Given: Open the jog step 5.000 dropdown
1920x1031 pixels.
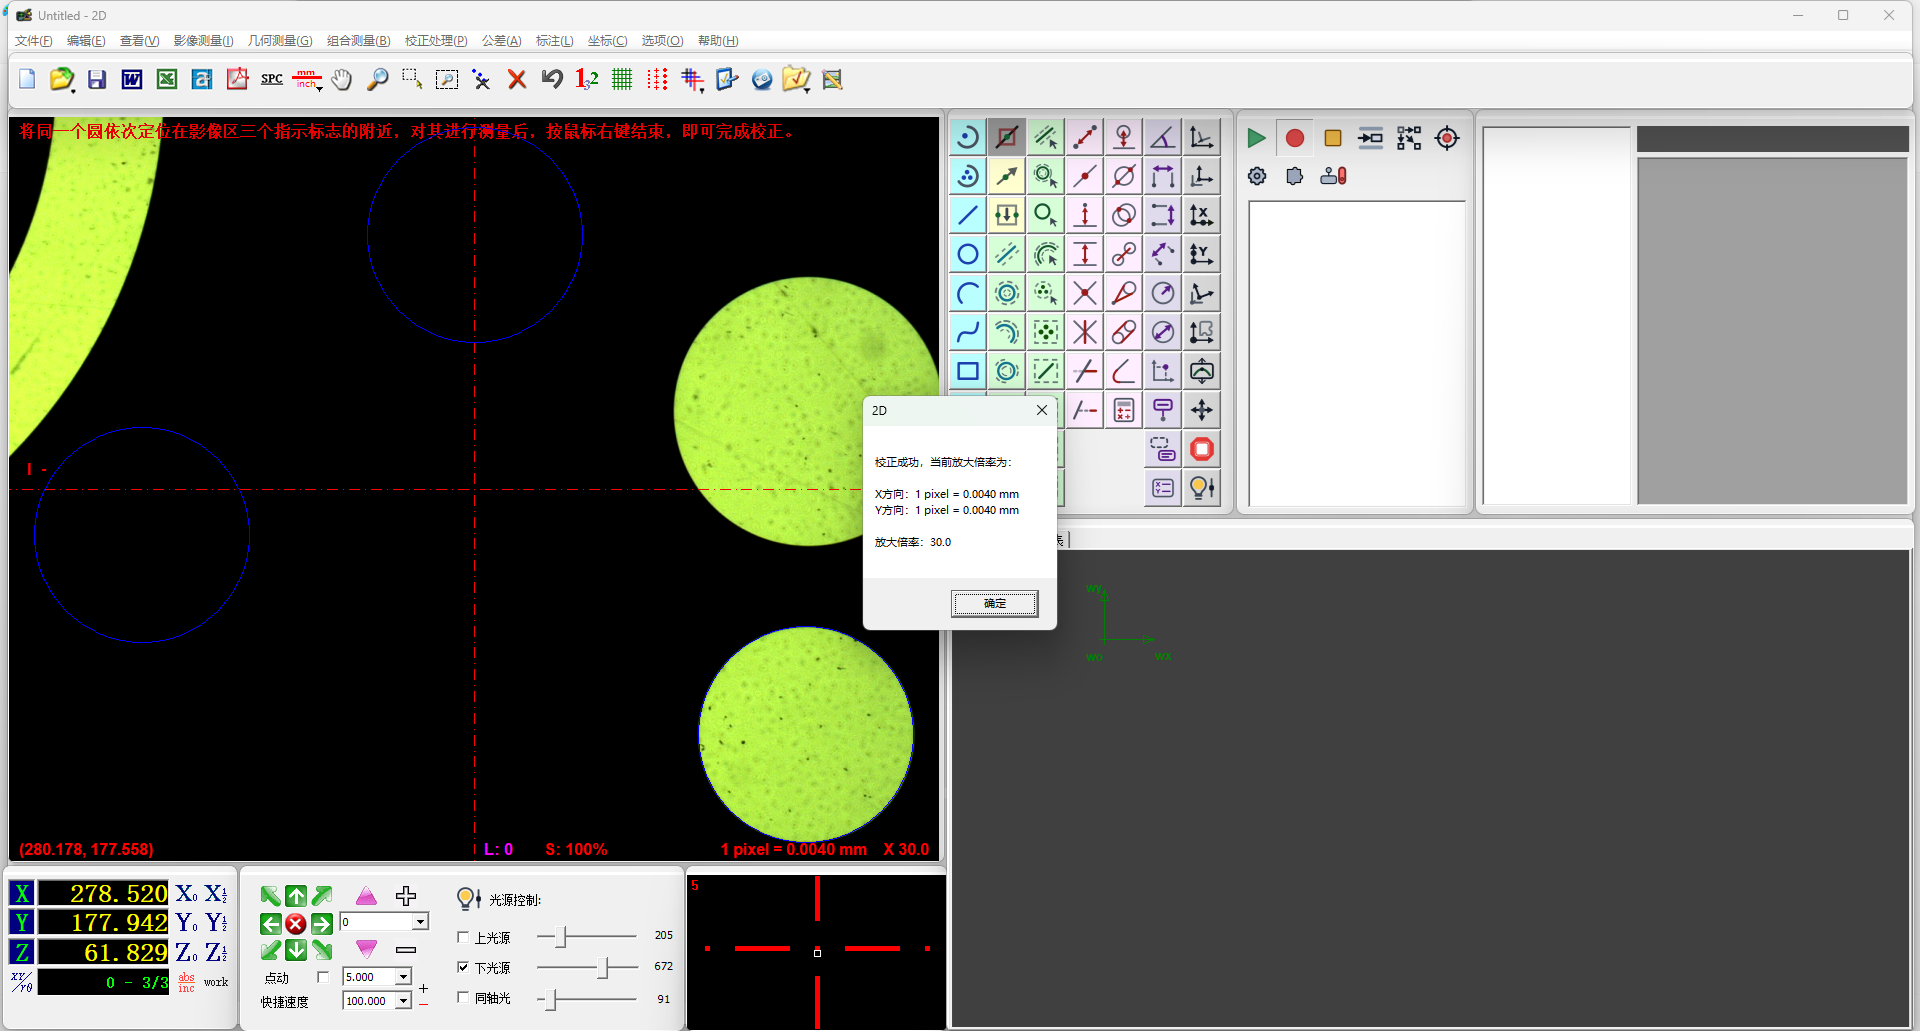Looking at the screenshot, I should tap(404, 977).
